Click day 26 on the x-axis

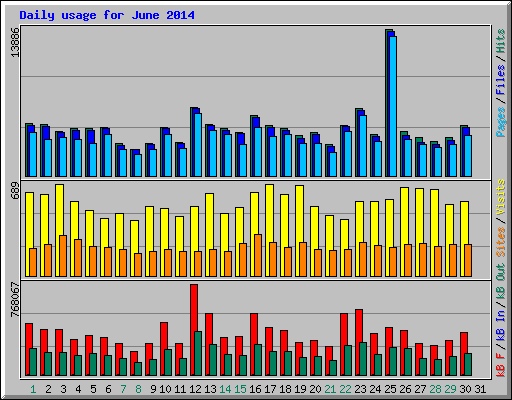pyautogui.click(x=405, y=389)
